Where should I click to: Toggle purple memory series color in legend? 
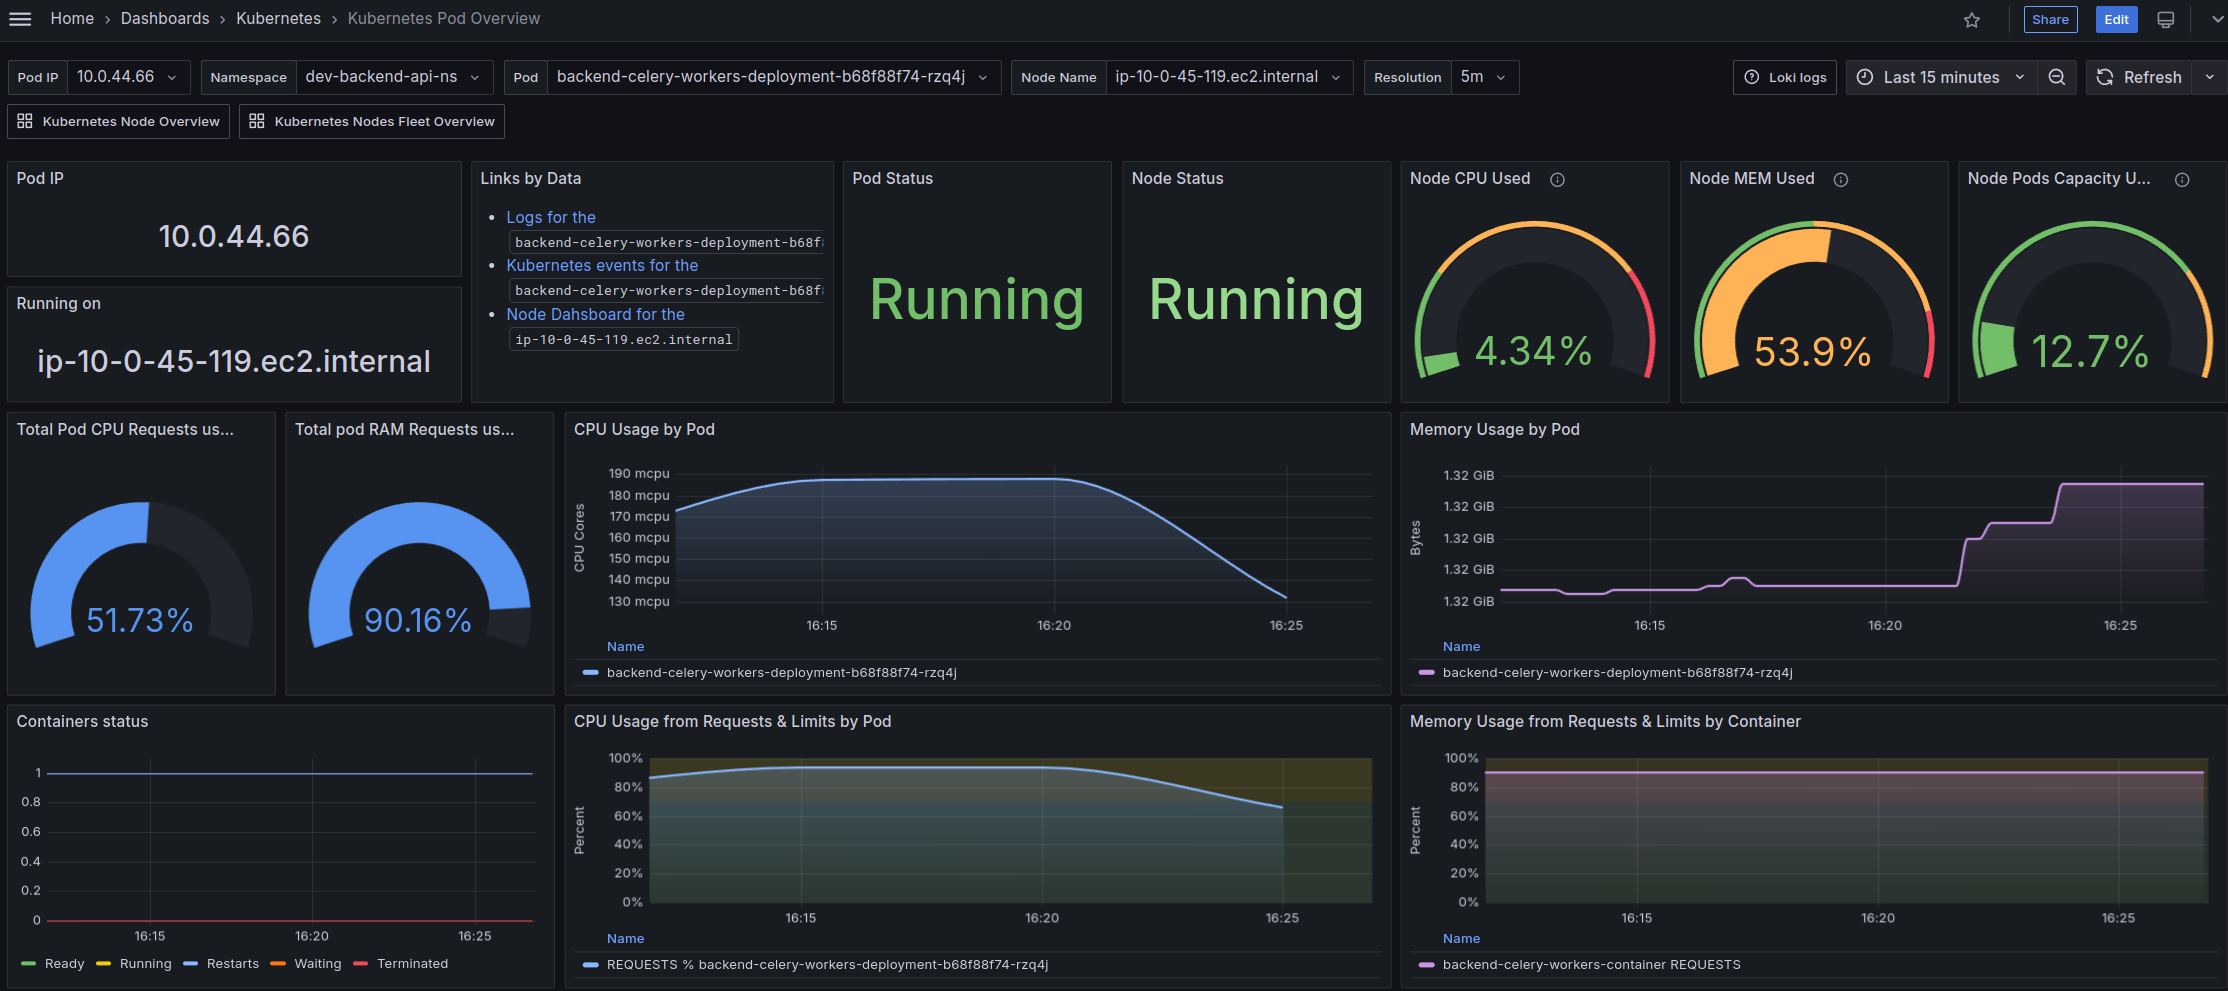coord(1426,673)
